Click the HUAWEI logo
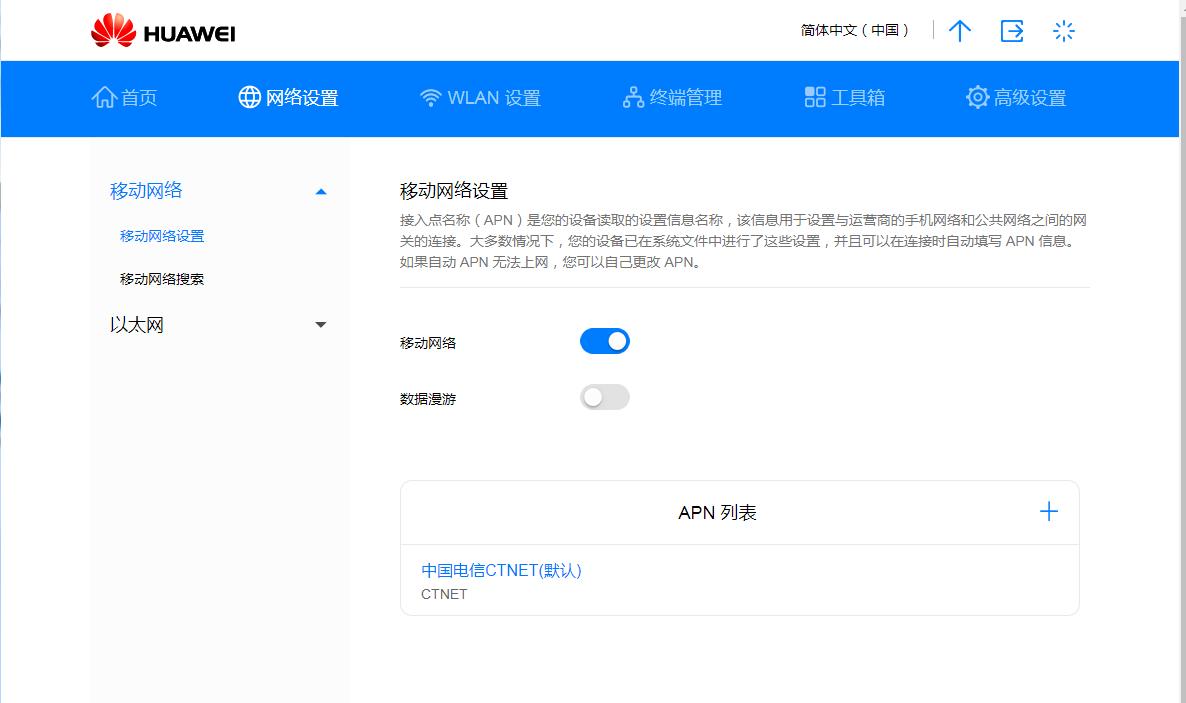 pos(163,31)
